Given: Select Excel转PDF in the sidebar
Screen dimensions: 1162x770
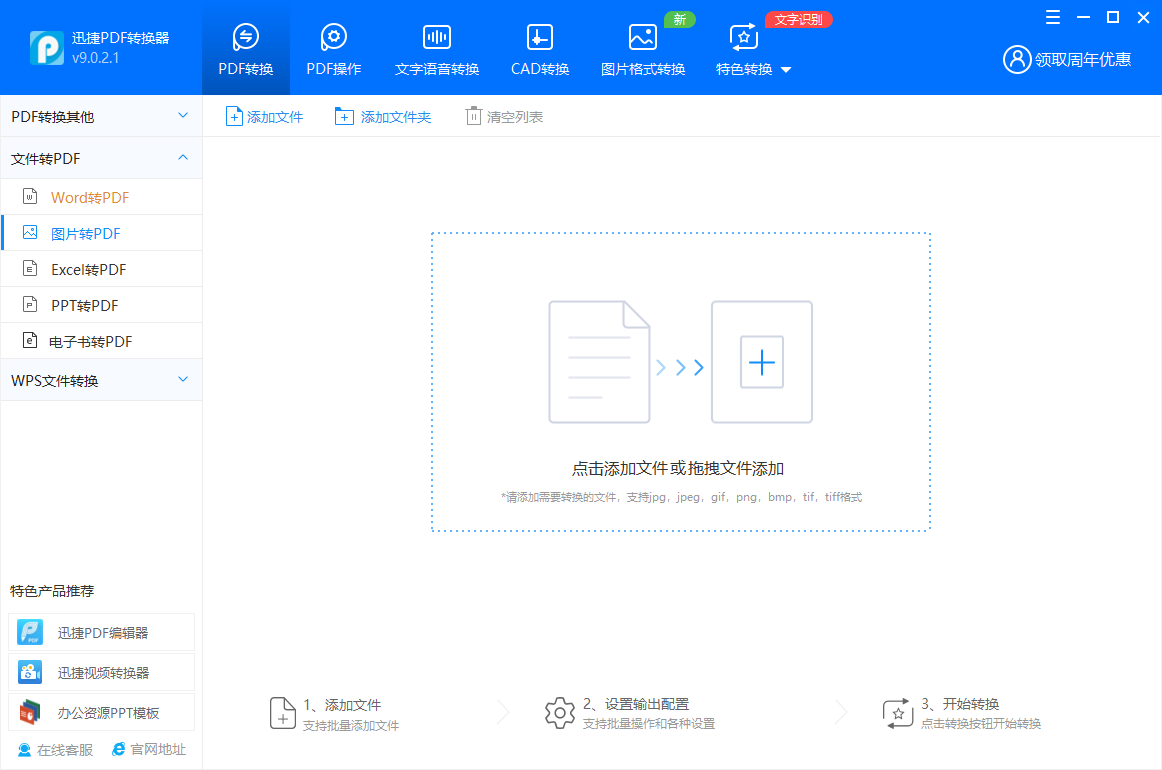Looking at the screenshot, I should pos(102,269).
